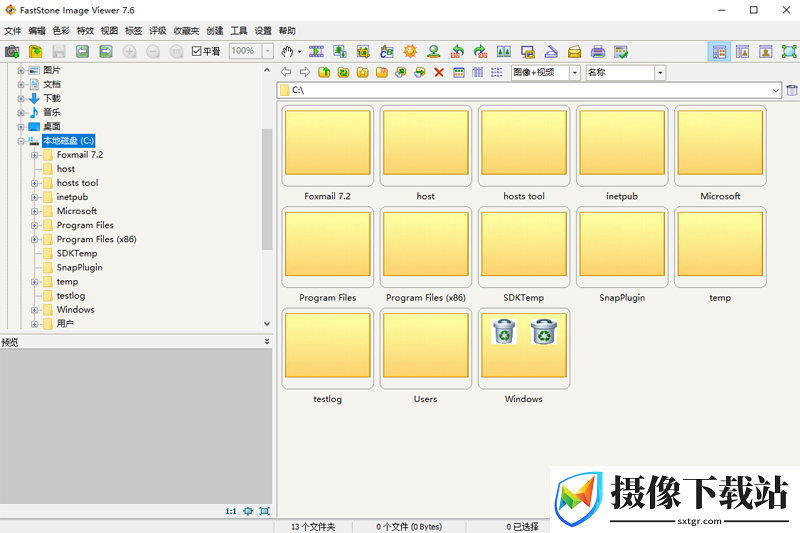Expand the Foxmail 7.2 tree node
The image size is (800, 533).
pyautogui.click(x=34, y=155)
